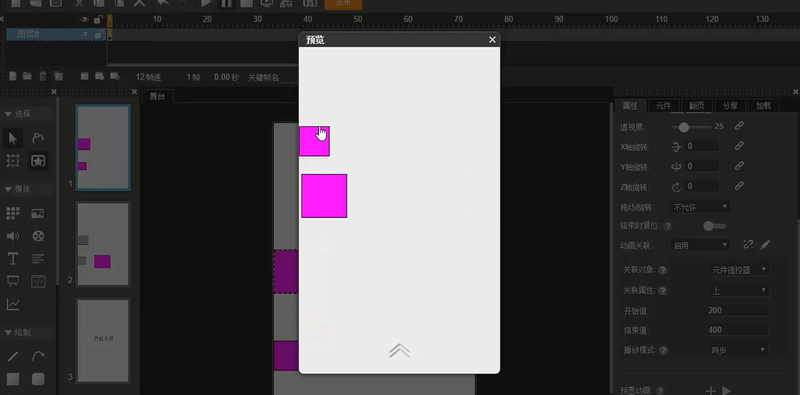Open the 拖动/旋转 dropdown

click(x=700, y=207)
